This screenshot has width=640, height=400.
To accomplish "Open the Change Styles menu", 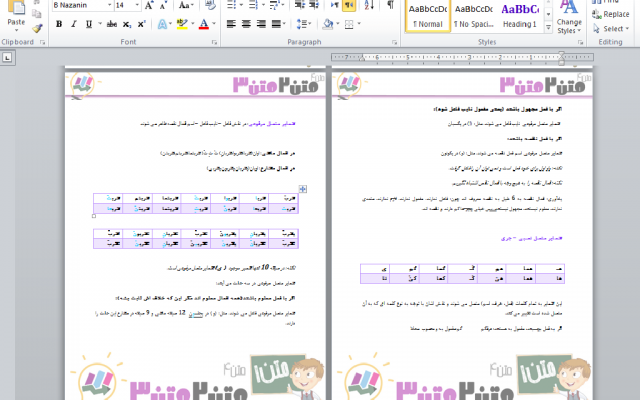I will pyautogui.click(x=569, y=17).
